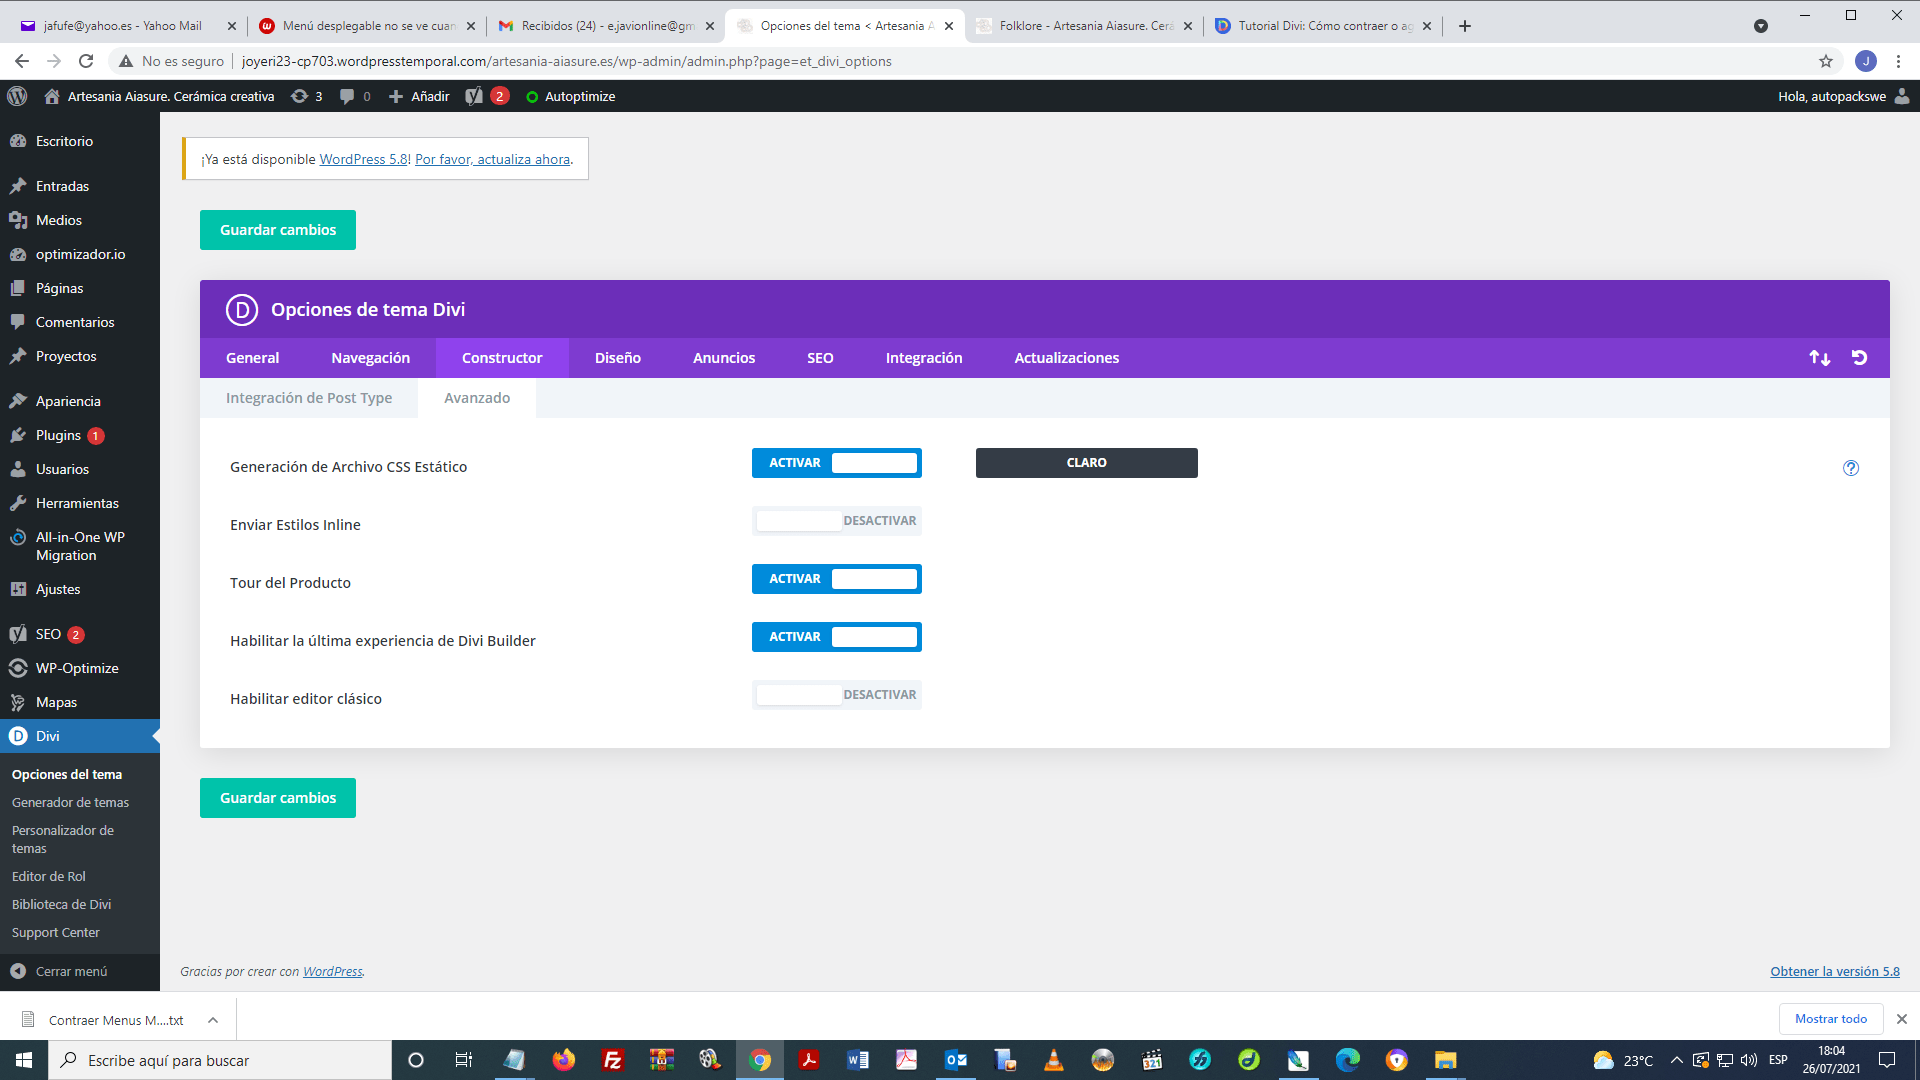Open FileZilla from the taskbar

click(613, 1060)
